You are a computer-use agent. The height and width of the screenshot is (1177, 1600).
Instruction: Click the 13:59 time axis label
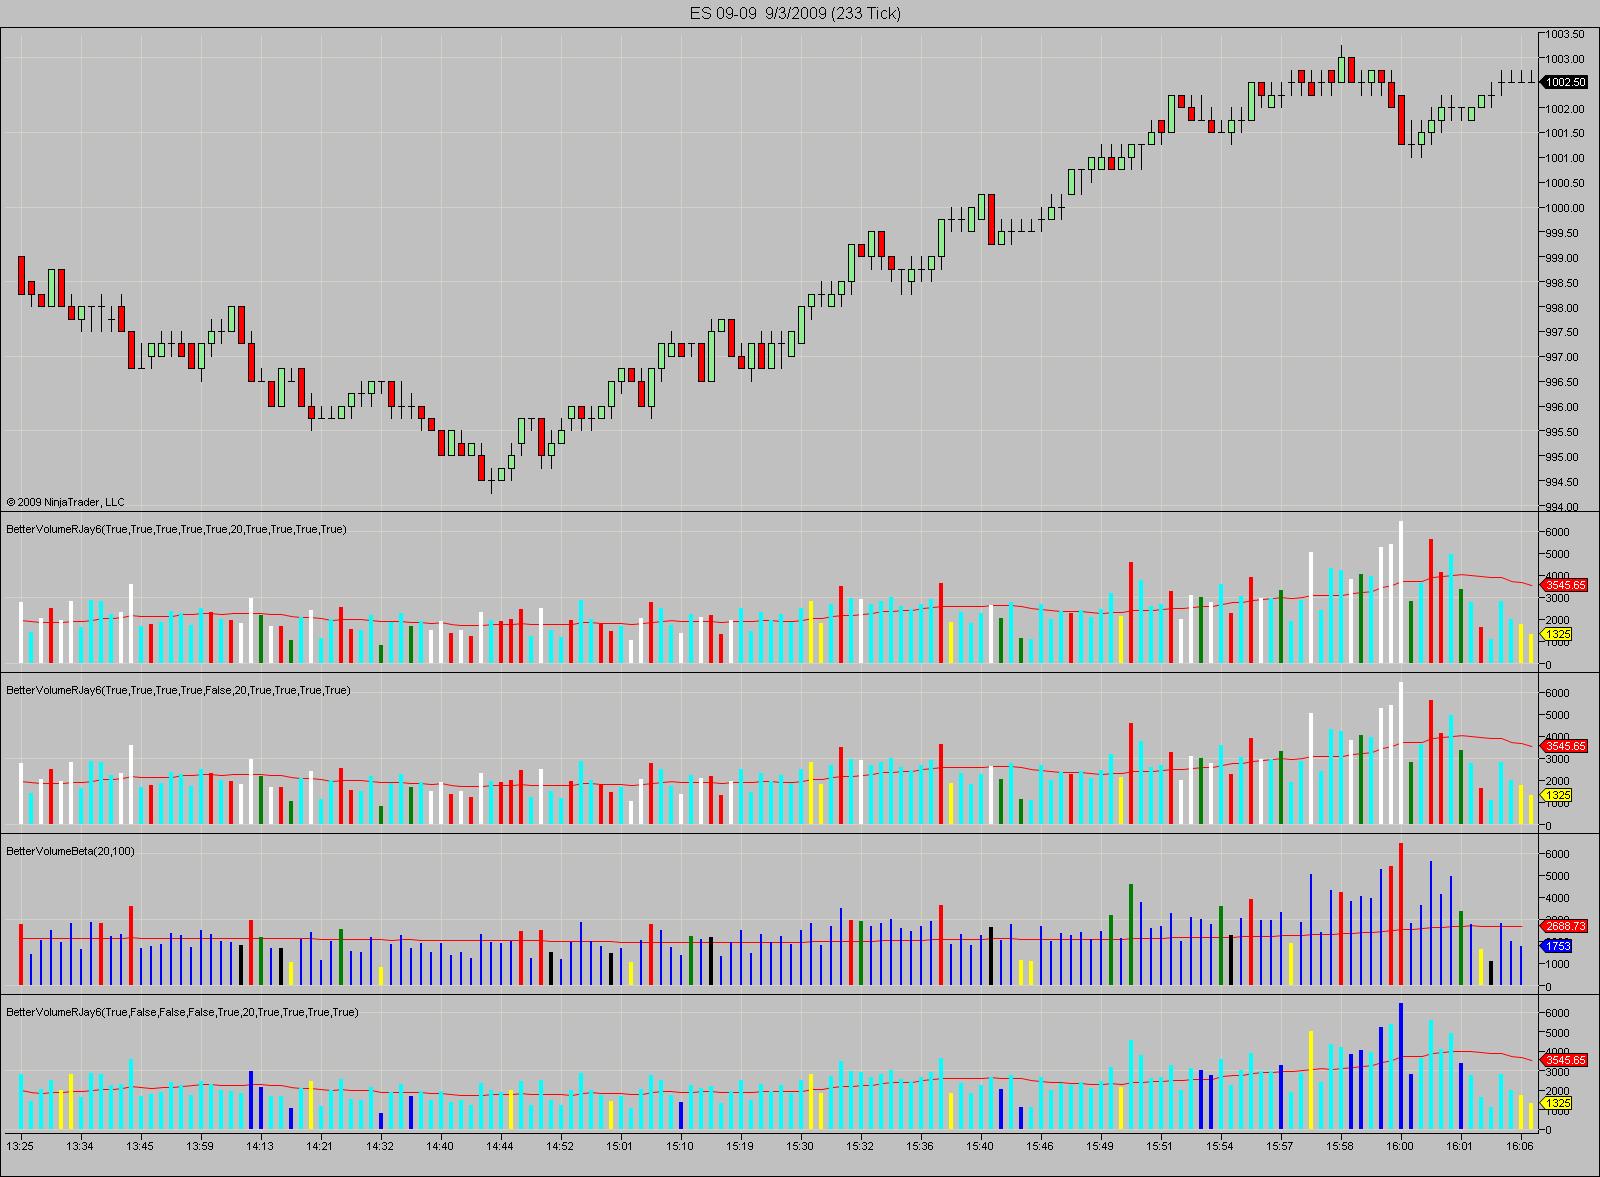tap(200, 1146)
